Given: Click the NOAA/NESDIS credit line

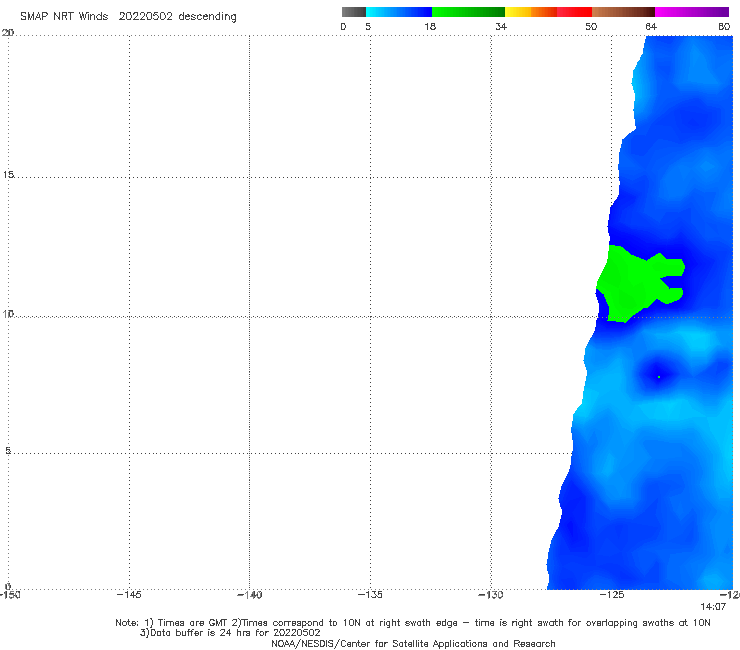Looking at the screenshot, I should pyautogui.click(x=413, y=644).
